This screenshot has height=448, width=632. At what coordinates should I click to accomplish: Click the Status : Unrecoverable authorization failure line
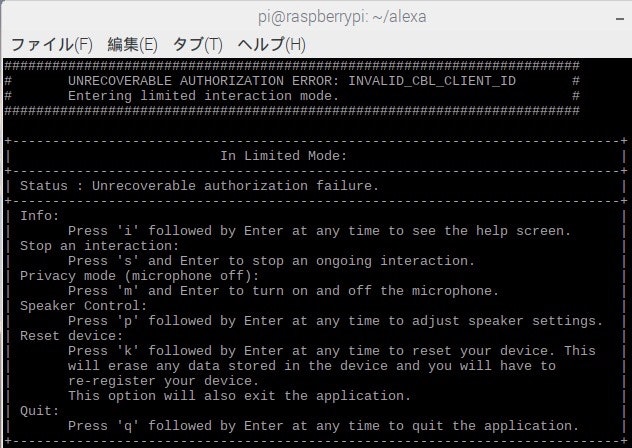tap(200, 186)
